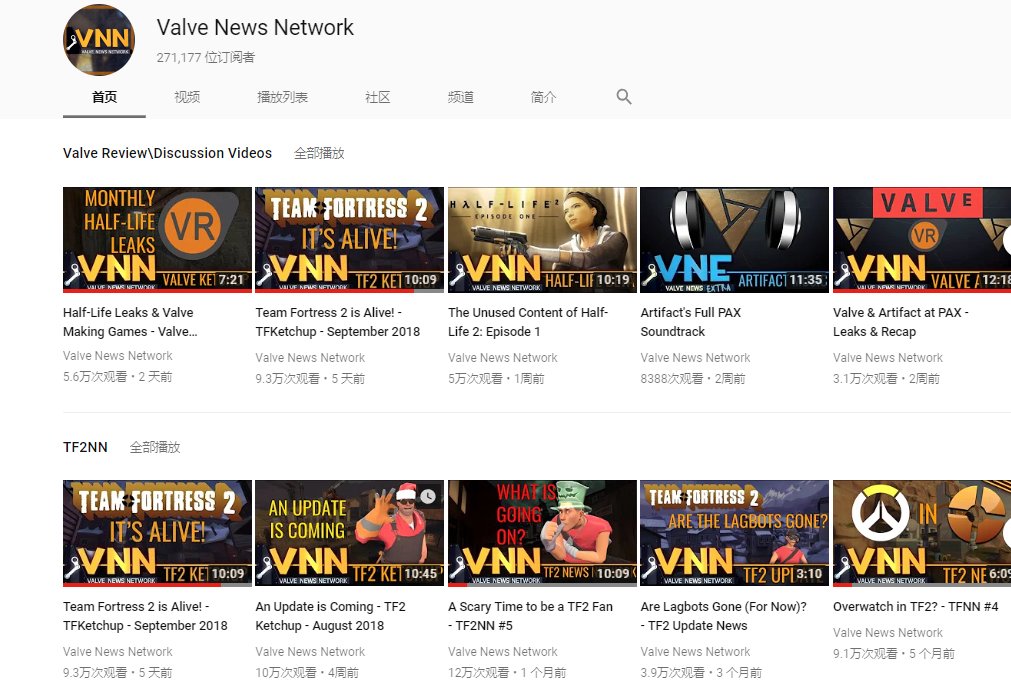Click the text 5万次观看 · 1周前
Image resolution: width=1011 pixels, height=689 pixels.
click(x=496, y=378)
